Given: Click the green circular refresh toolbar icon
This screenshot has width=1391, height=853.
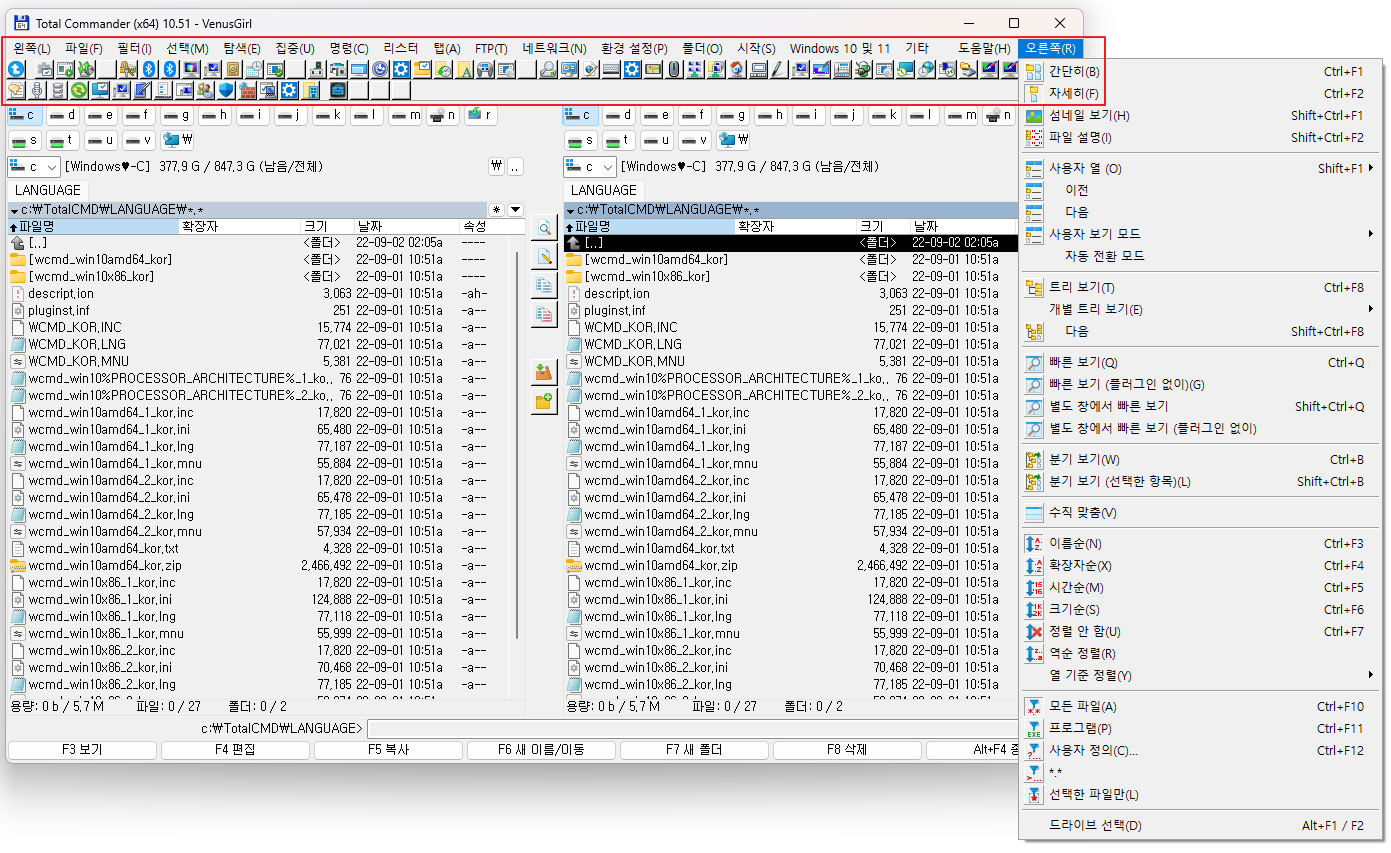Looking at the screenshot, I should (78, 90).
